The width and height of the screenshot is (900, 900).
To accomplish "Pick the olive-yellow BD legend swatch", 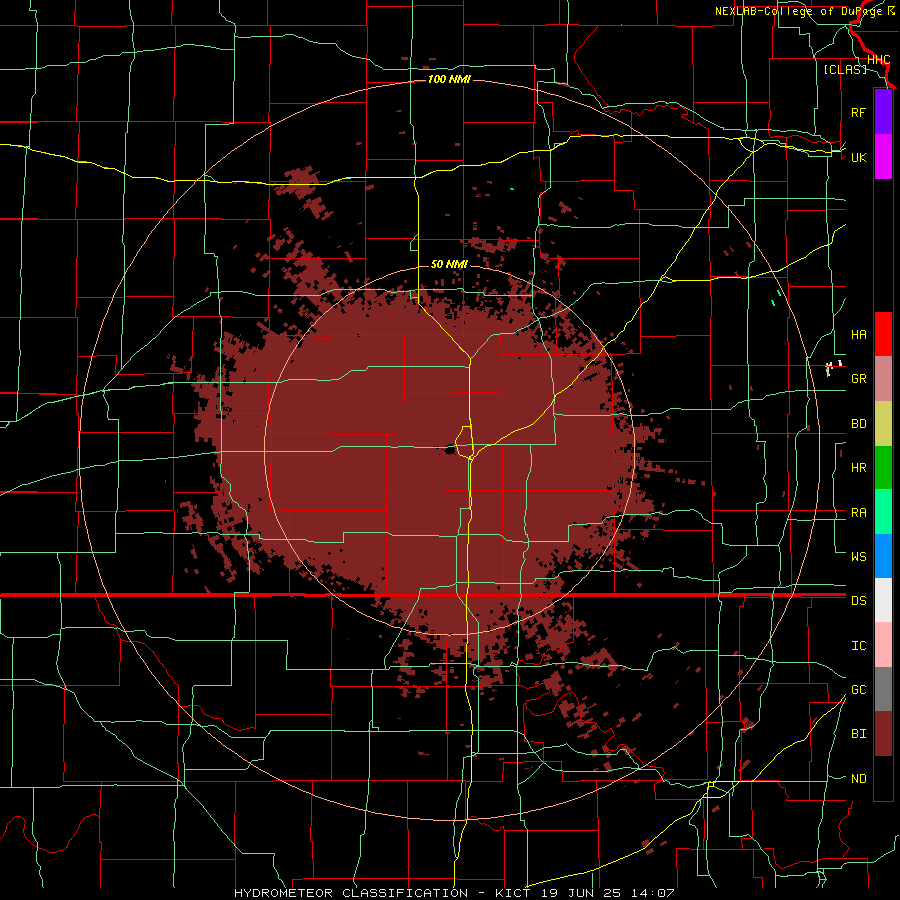I will click(883, 424).
